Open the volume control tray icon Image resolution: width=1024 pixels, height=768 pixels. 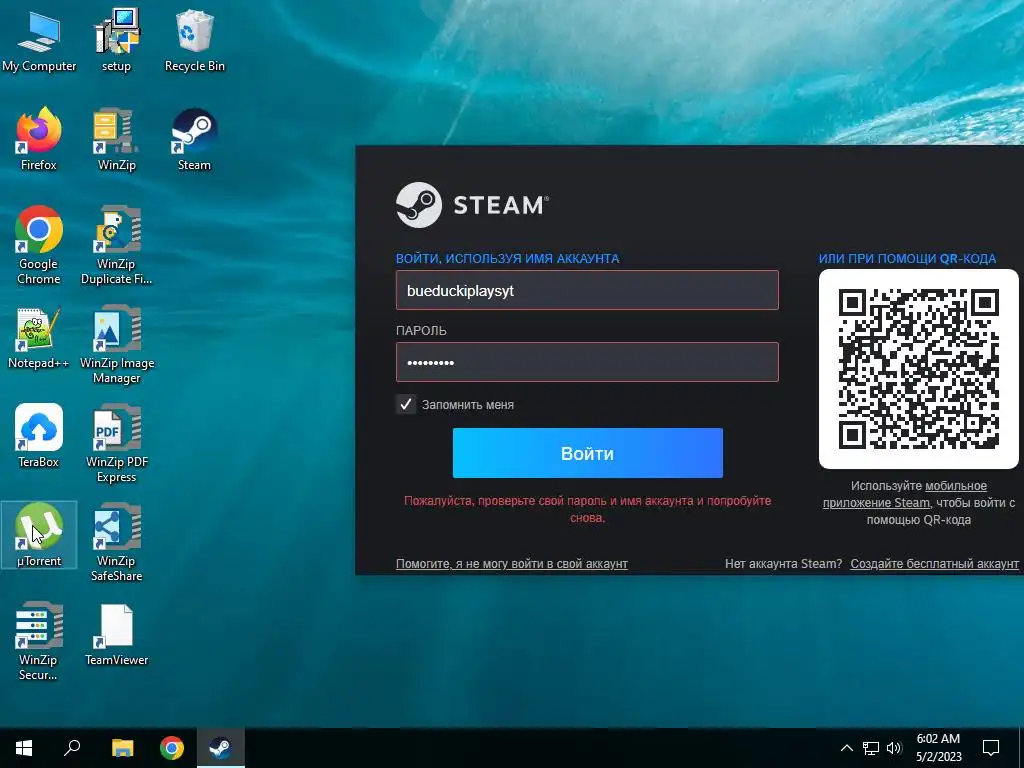point(894,748)
